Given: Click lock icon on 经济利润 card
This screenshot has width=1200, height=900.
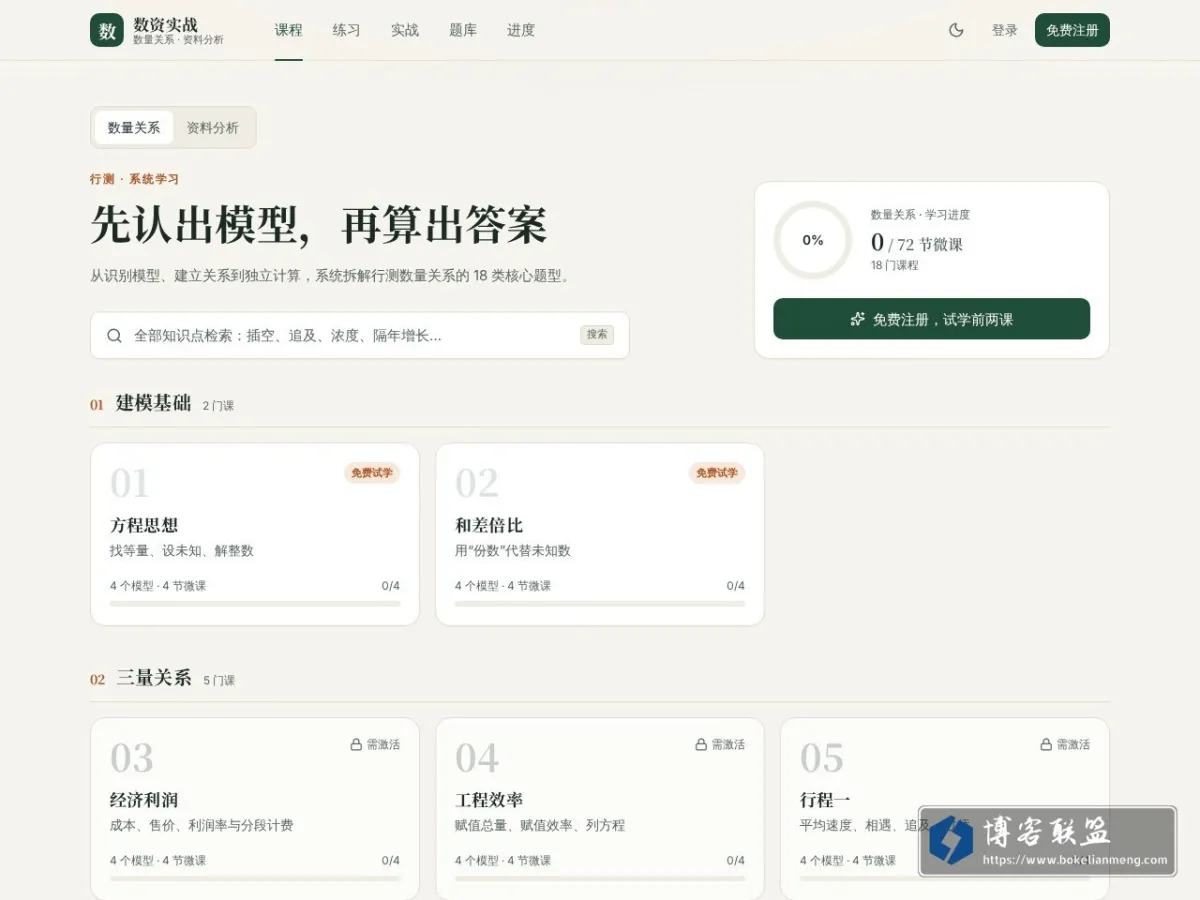Looking at the screenshot, I should point(356,745).
